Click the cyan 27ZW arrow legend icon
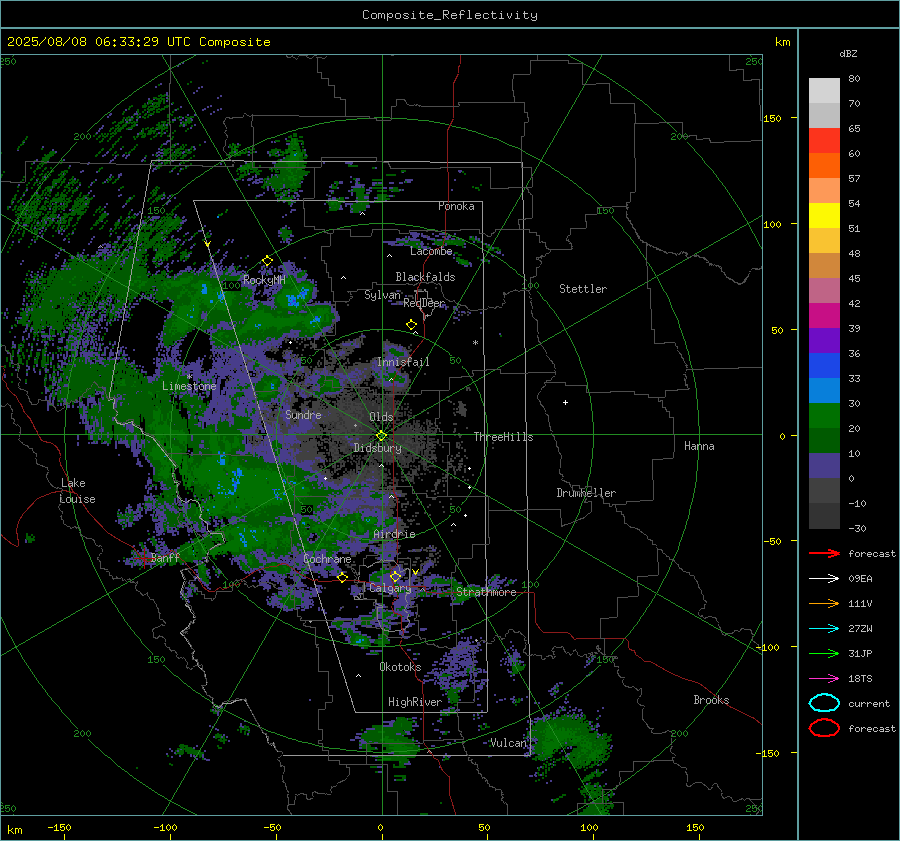 [x=824, y=629]
